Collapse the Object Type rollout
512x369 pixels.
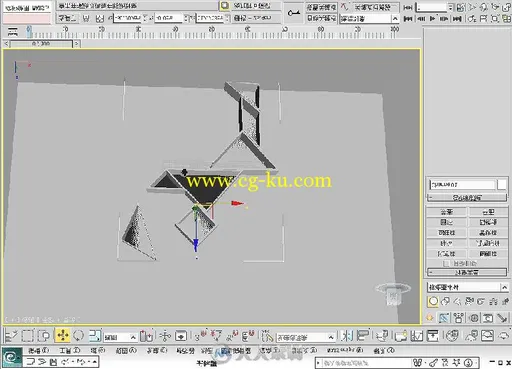pos(467,272)
